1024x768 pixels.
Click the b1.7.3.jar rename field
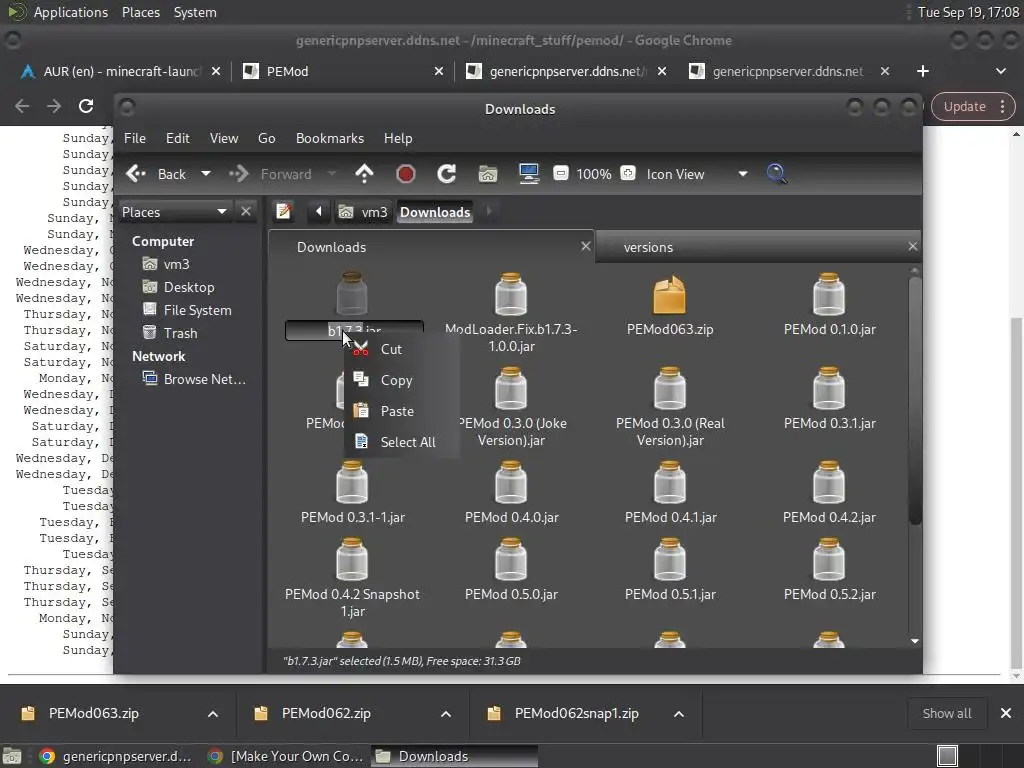pos(355,330)
